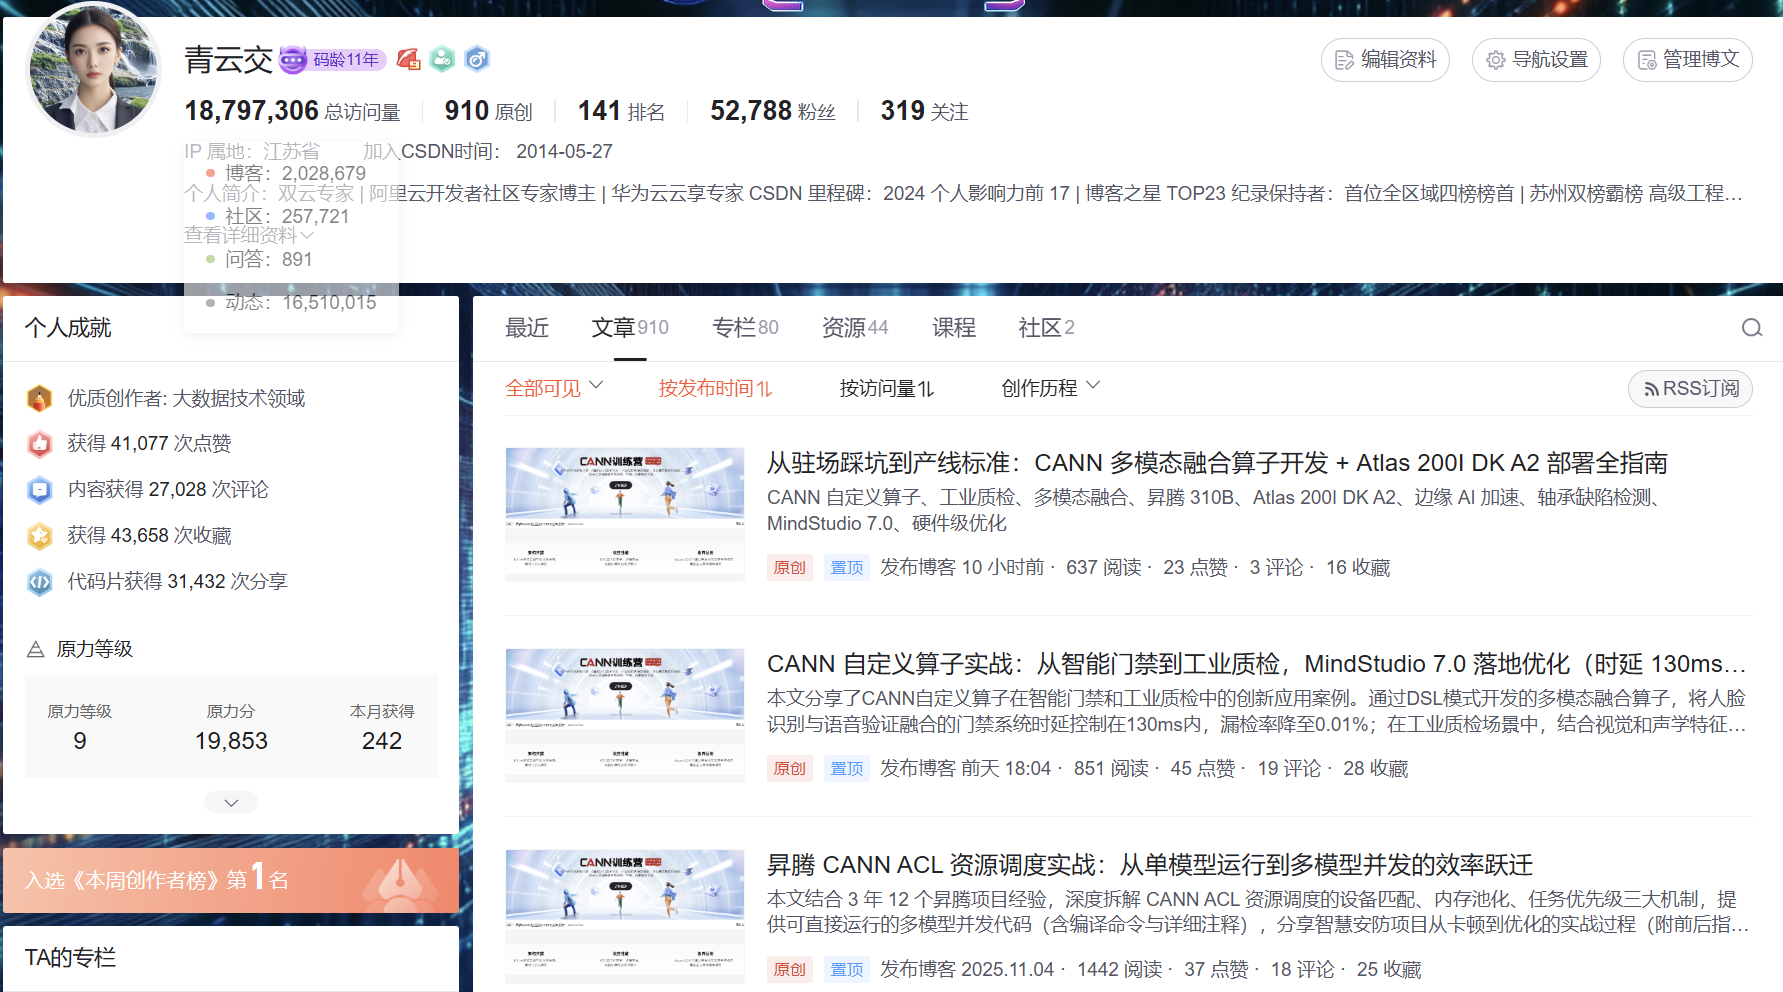Open article 昇腾 CANN ACL 资源调度实战 title
The image size is (1783, 992).
(1150, 865)
